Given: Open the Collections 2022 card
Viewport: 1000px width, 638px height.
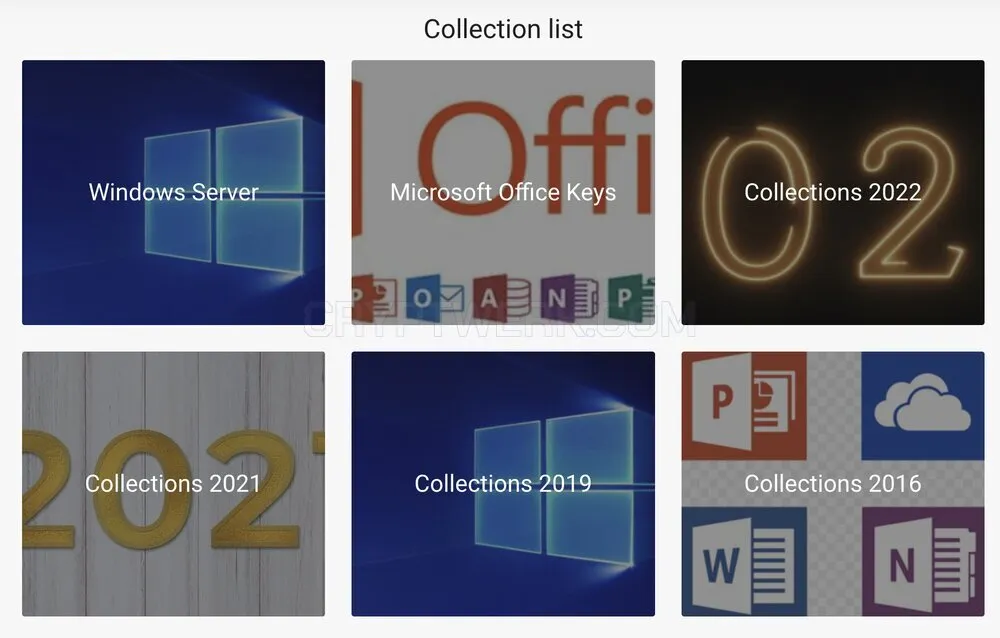Looking at the screenshot, I should (833, 193).
